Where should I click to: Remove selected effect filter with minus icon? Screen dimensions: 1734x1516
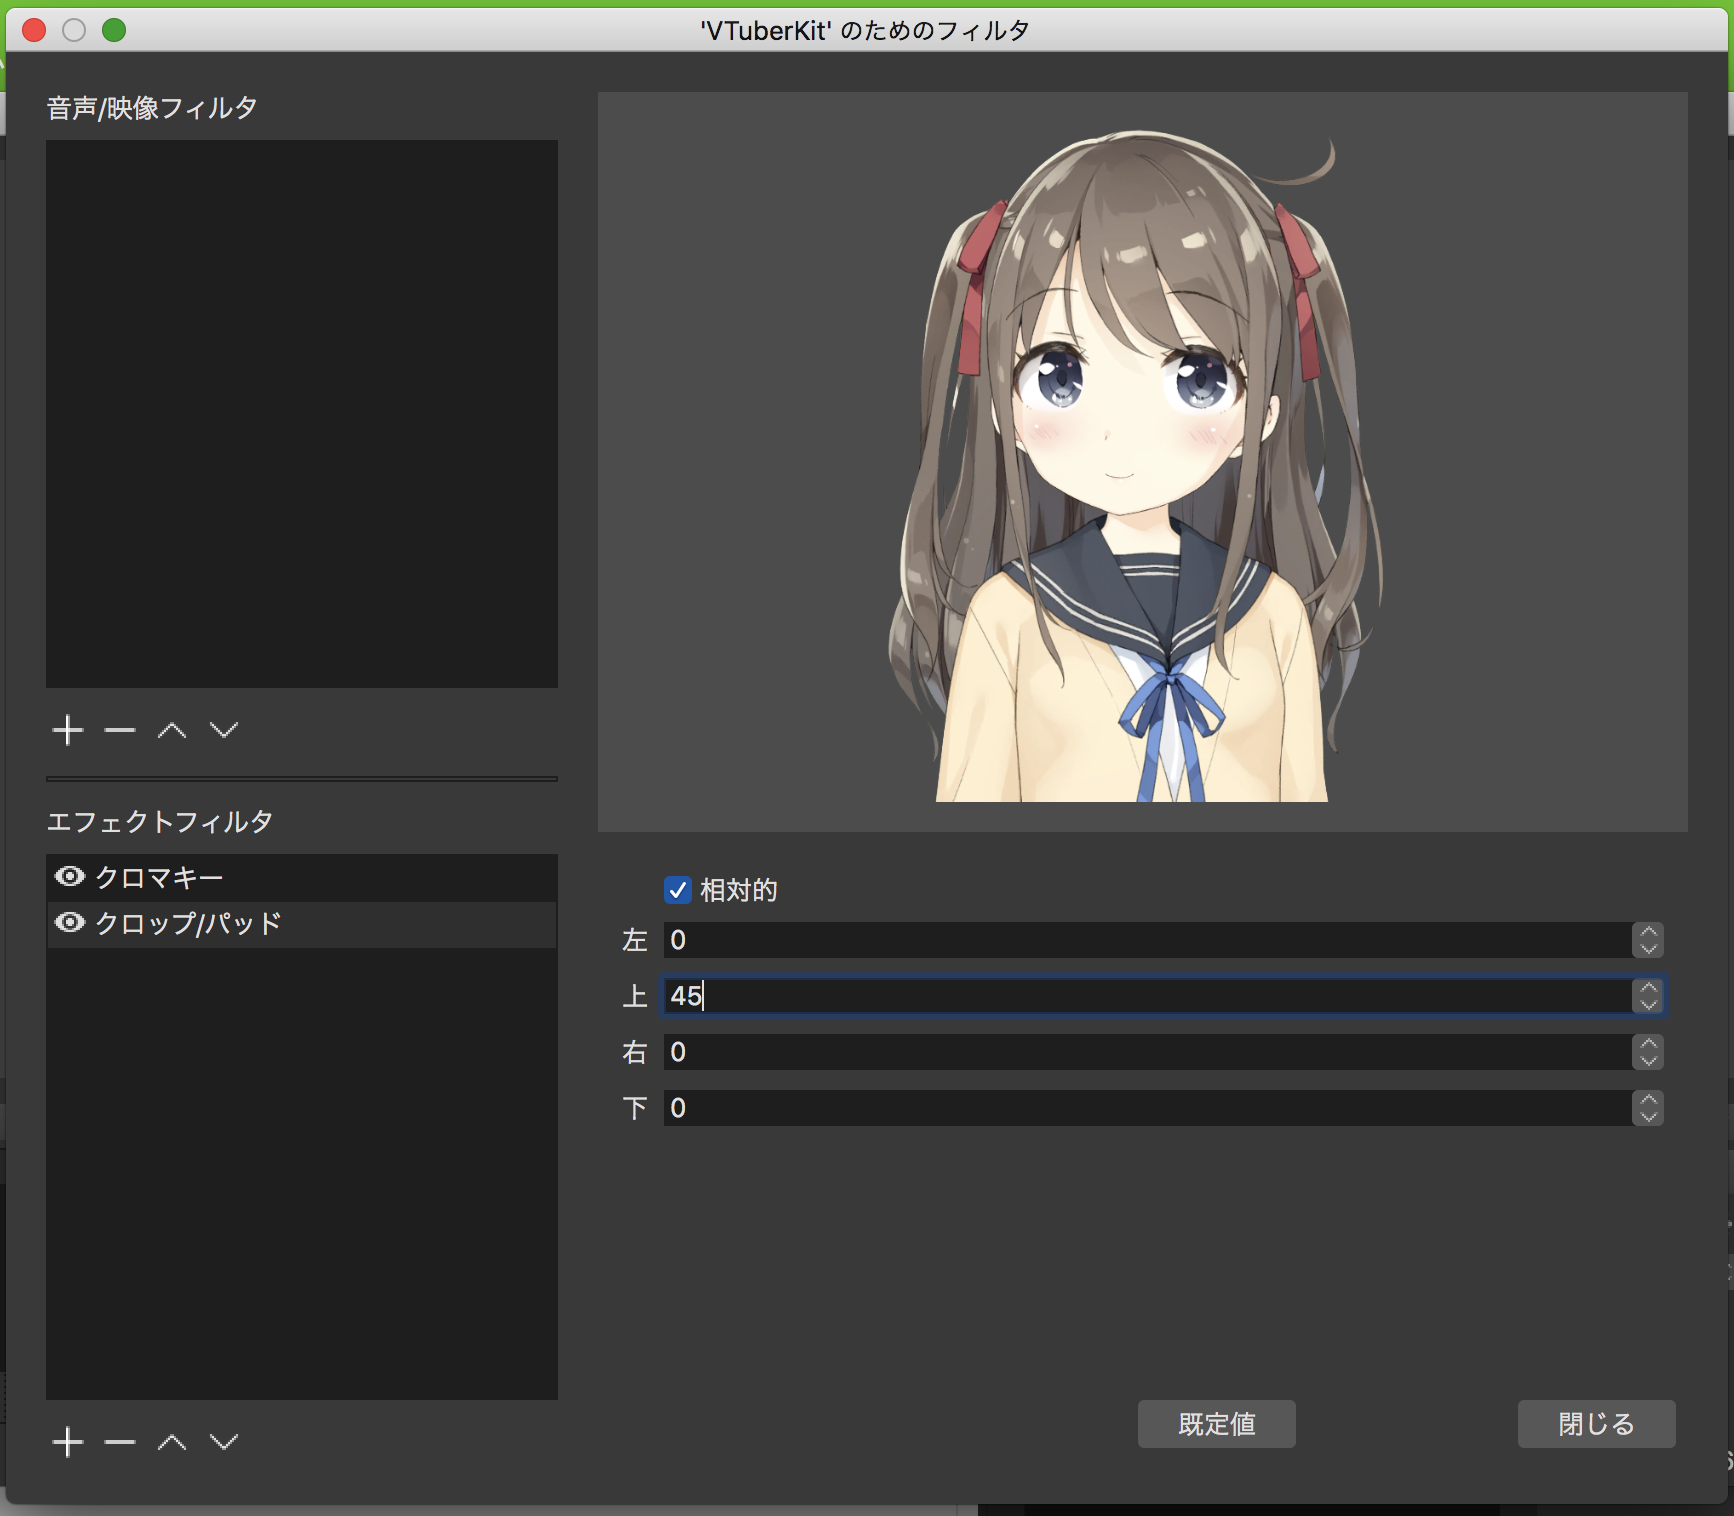pyautogui.click(x=120, y=1442)
